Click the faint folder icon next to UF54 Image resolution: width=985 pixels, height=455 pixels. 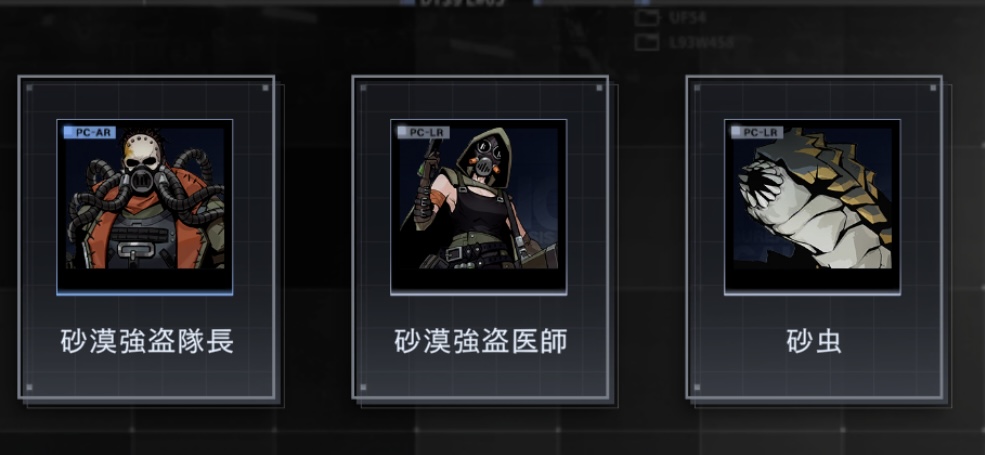tap(646, 18)
